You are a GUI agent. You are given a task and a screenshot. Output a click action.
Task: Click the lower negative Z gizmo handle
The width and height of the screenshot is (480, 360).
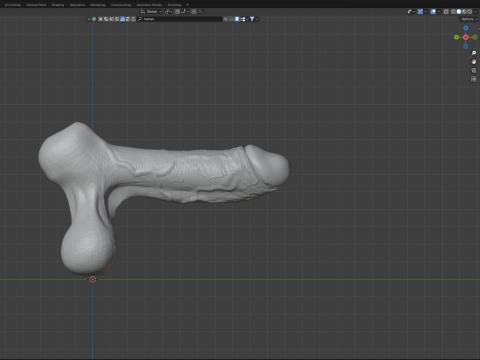466,46
